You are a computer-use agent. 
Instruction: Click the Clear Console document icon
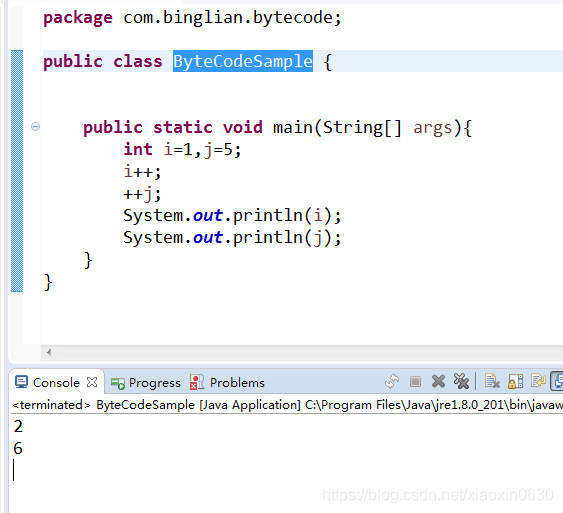tap(492, 381)
